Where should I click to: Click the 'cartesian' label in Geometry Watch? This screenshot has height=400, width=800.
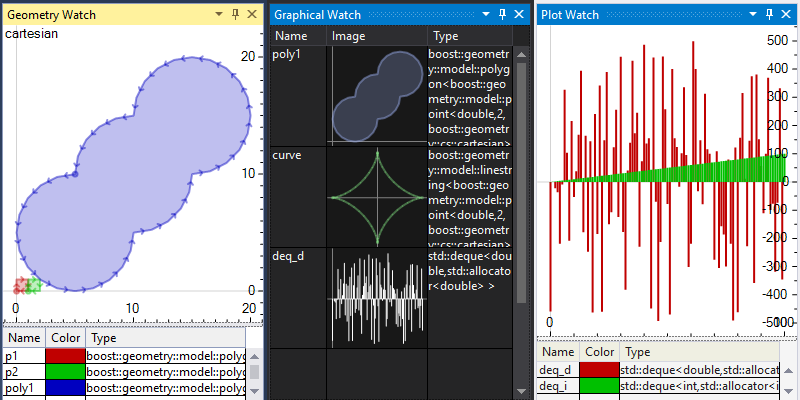pos(31,34)
